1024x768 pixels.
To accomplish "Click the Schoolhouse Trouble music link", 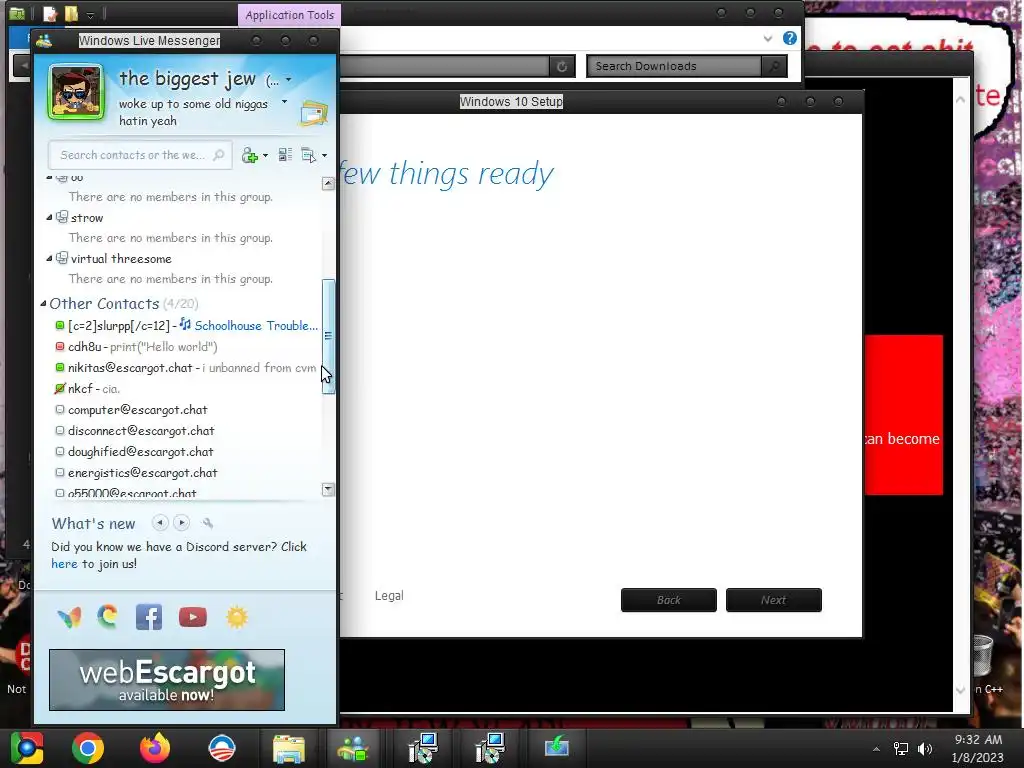I will 256,325.
